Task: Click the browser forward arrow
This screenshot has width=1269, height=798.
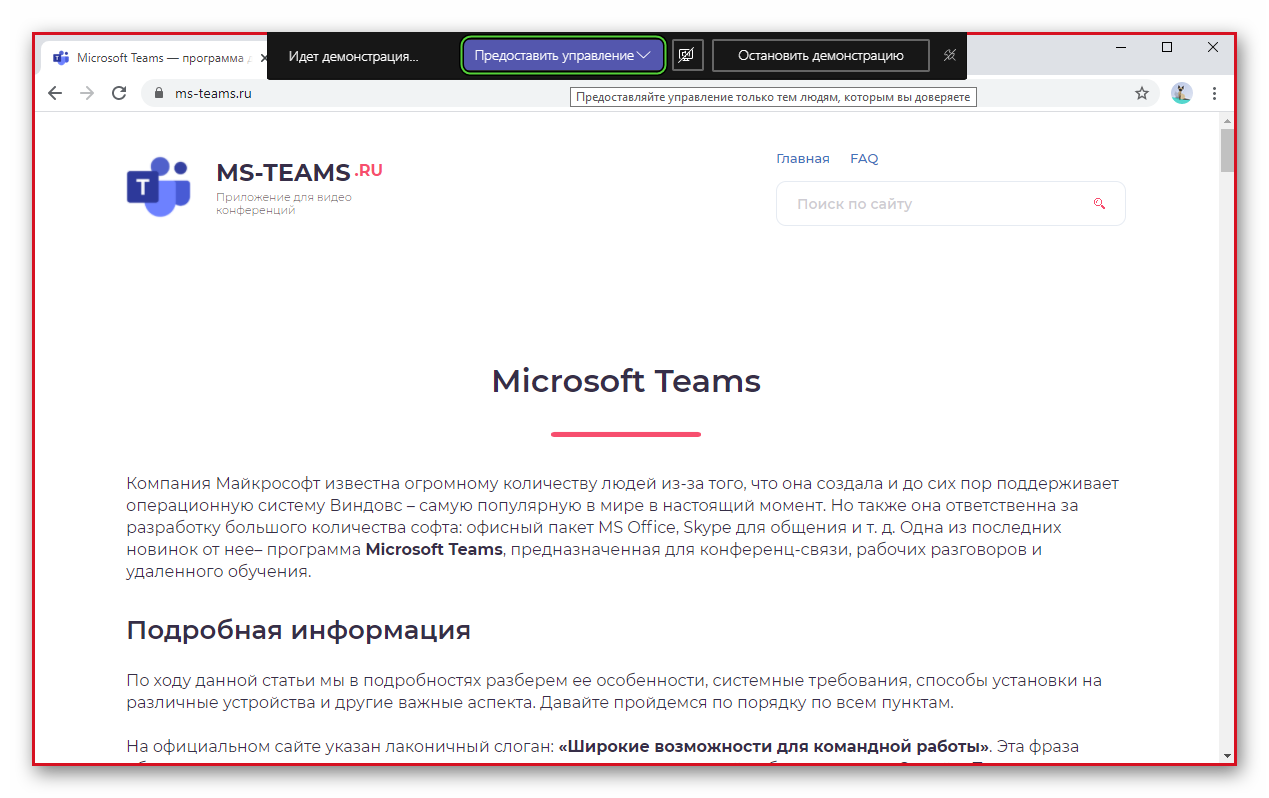Action: pyautogui.click(x=87, y=93)
